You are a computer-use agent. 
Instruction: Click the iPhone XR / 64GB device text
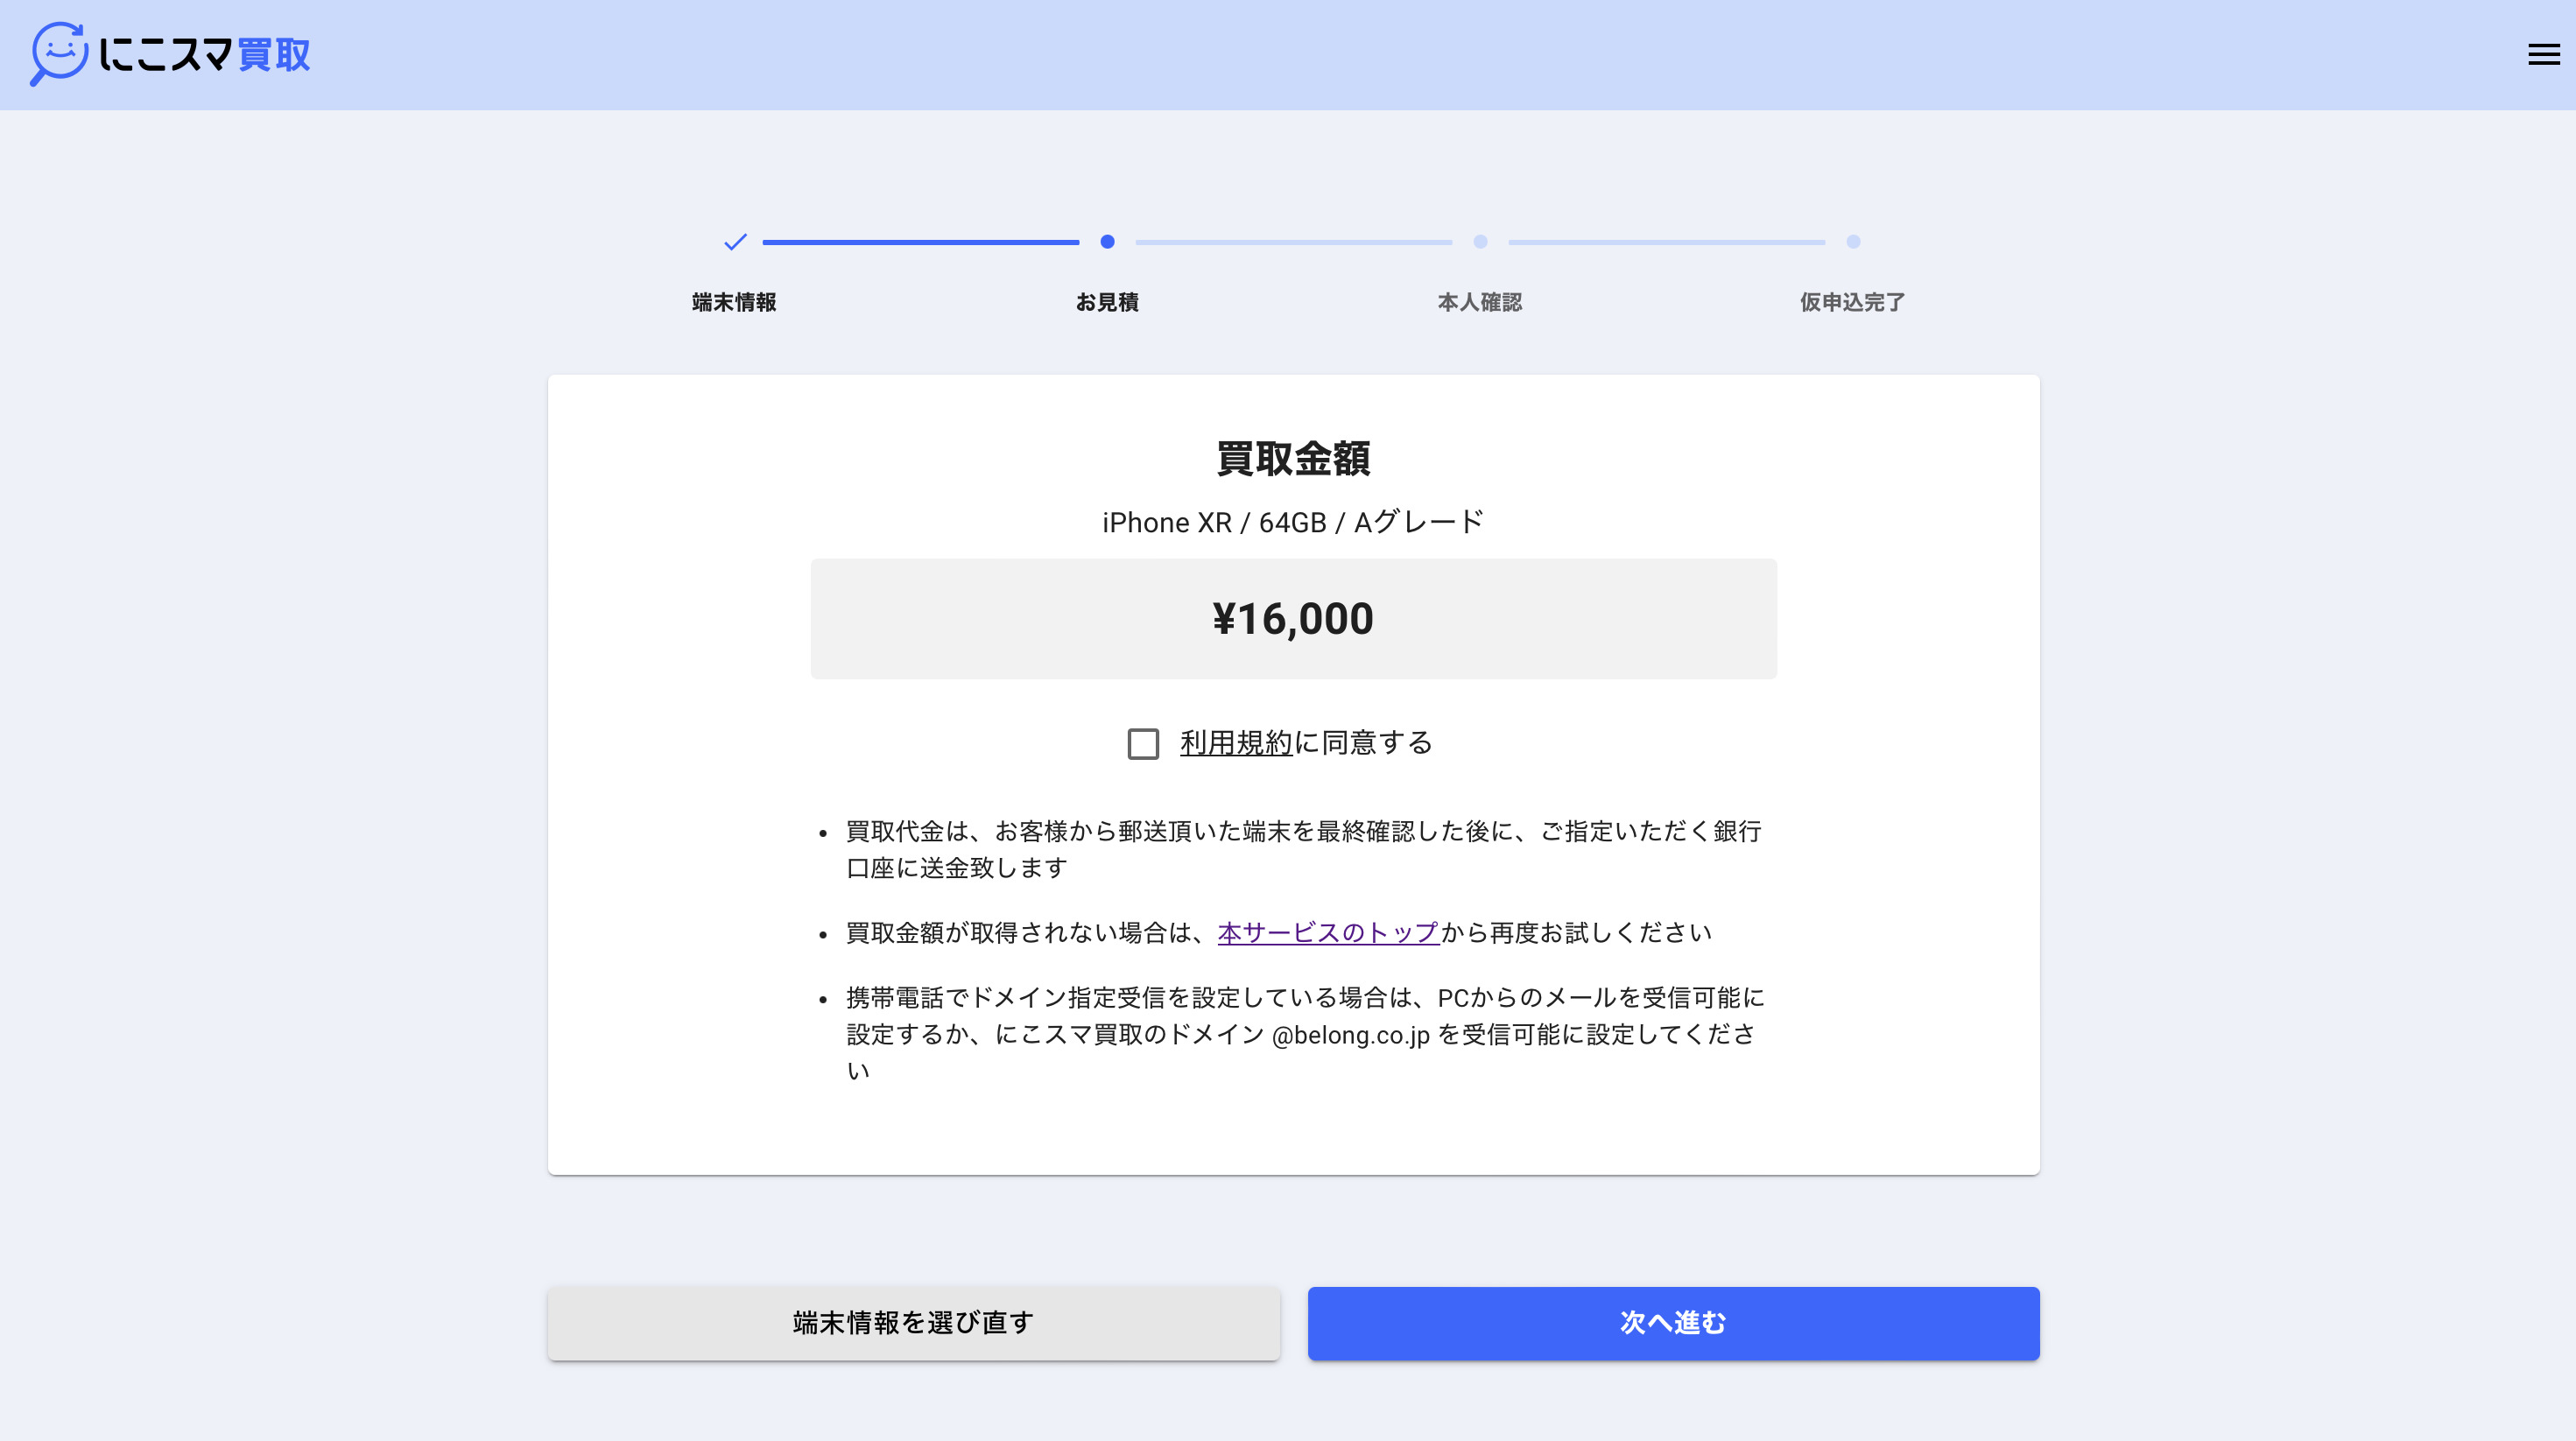point(1293,522)
